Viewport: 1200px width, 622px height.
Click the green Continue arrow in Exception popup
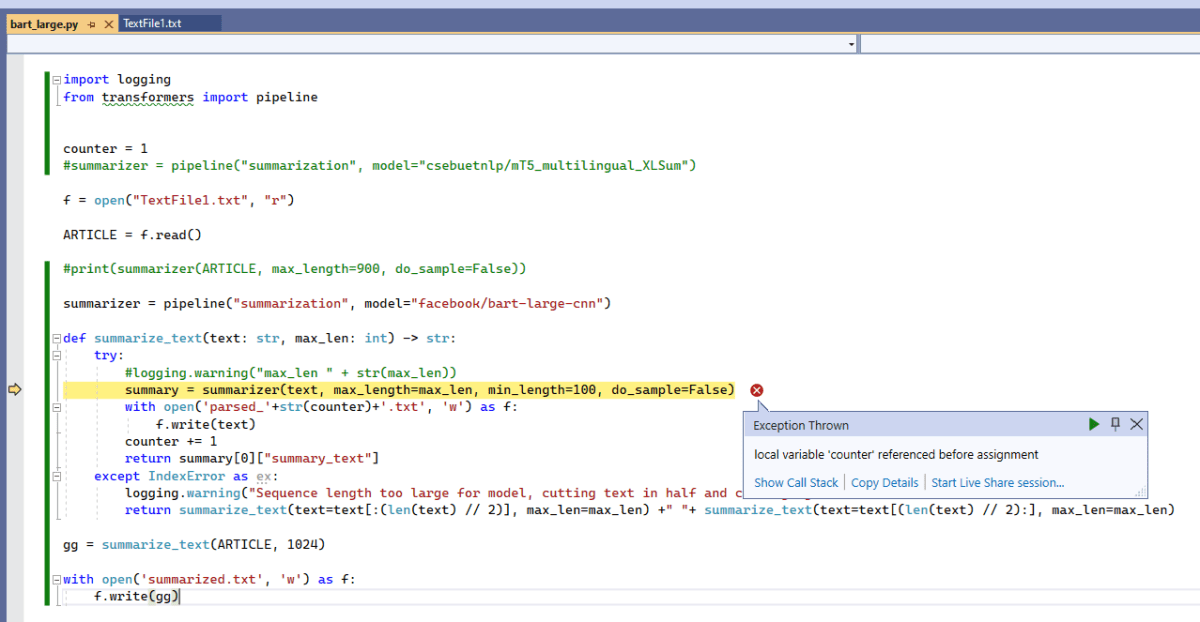(x=1094, y=425)
